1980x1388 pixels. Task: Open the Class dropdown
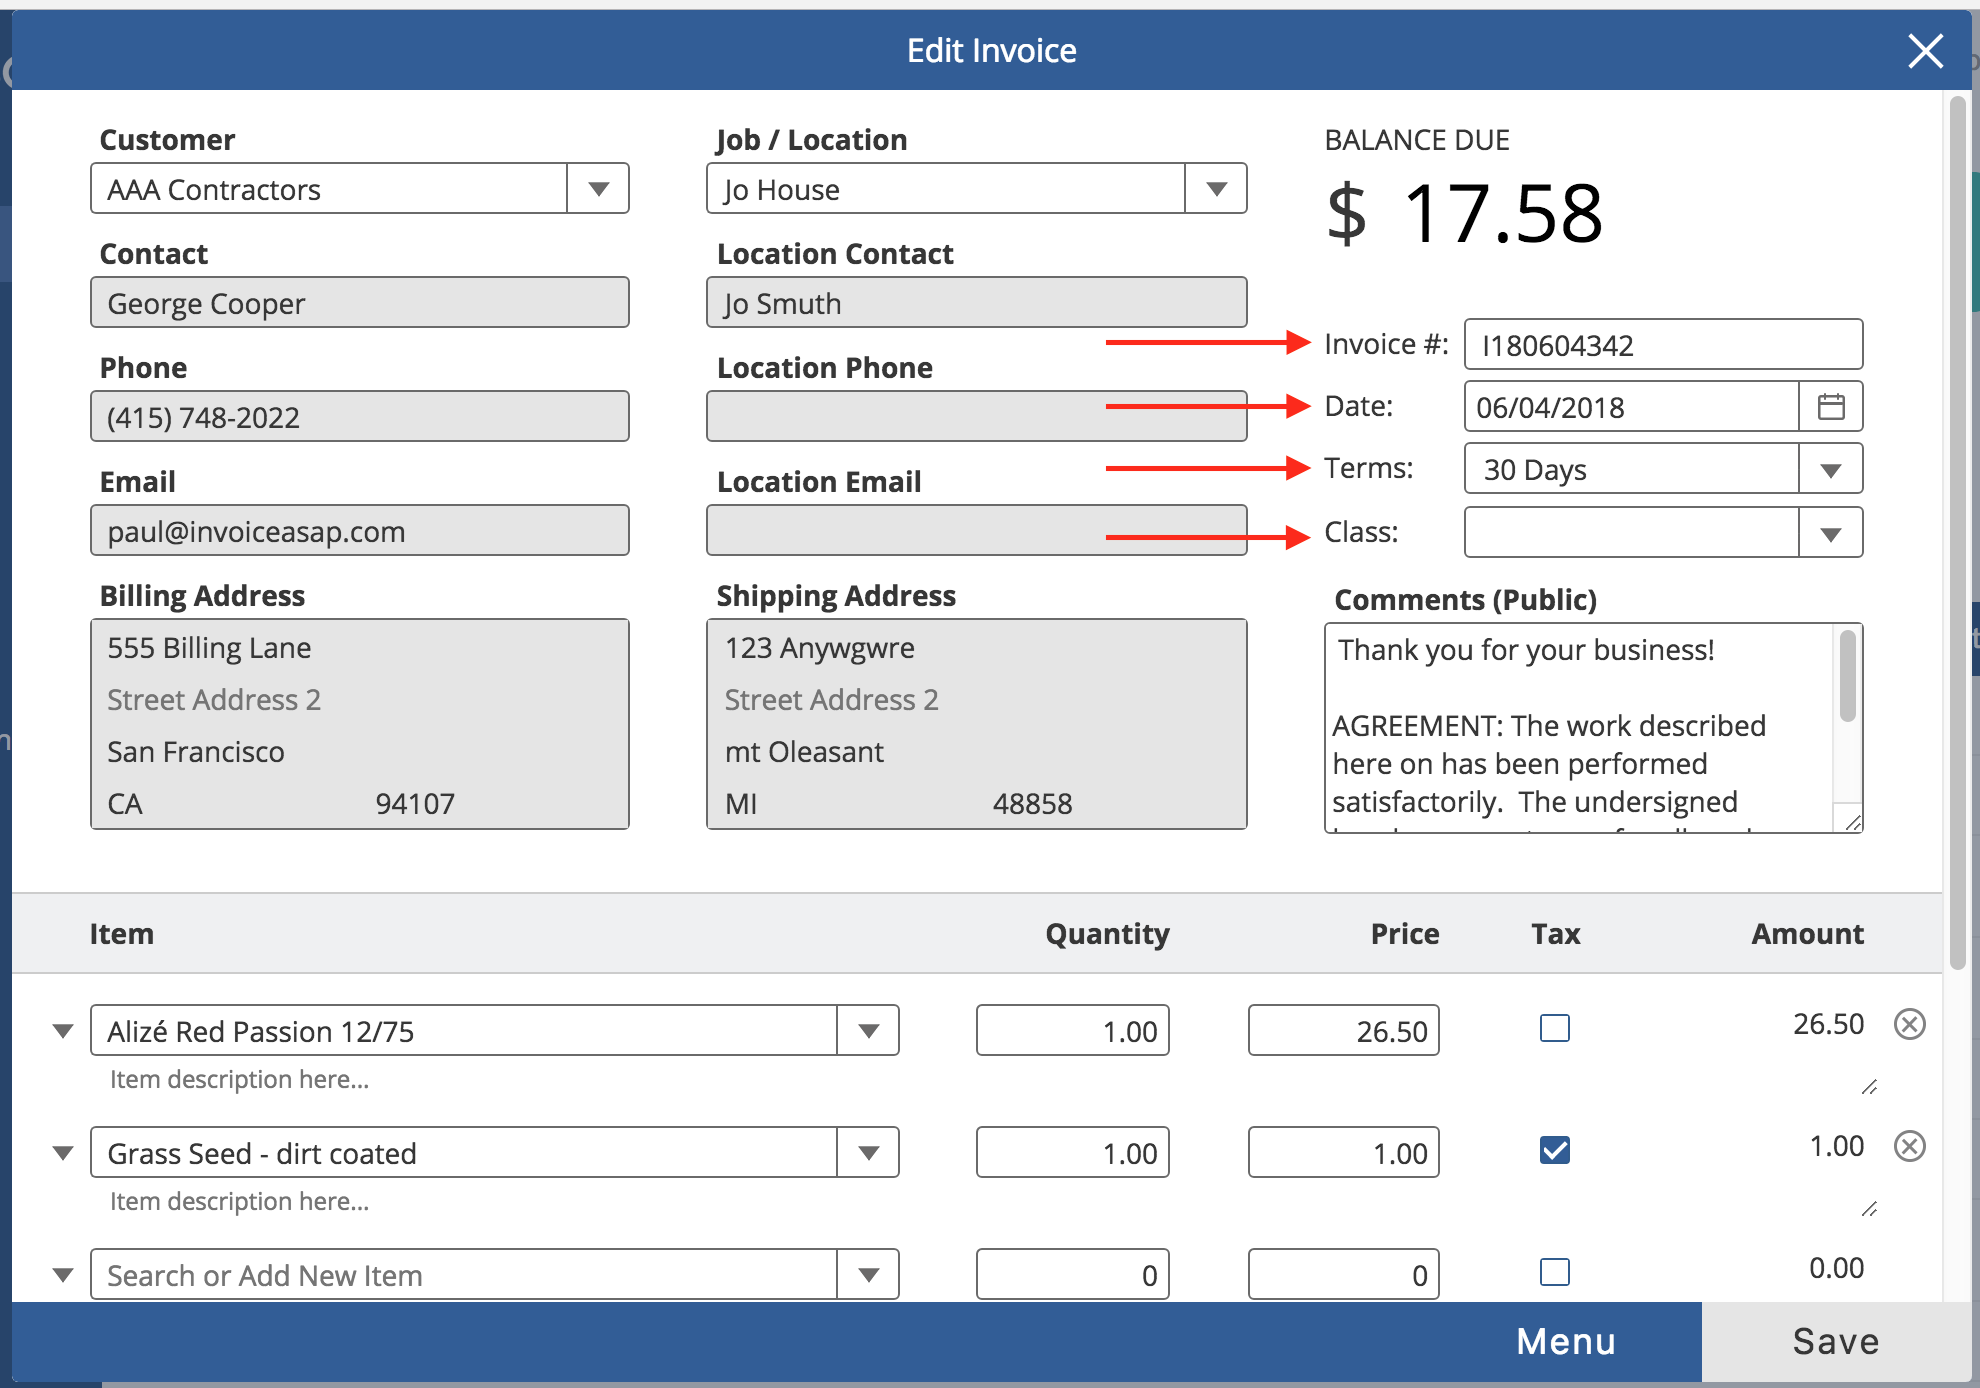pyautogui.click(x=1831, y=532)
